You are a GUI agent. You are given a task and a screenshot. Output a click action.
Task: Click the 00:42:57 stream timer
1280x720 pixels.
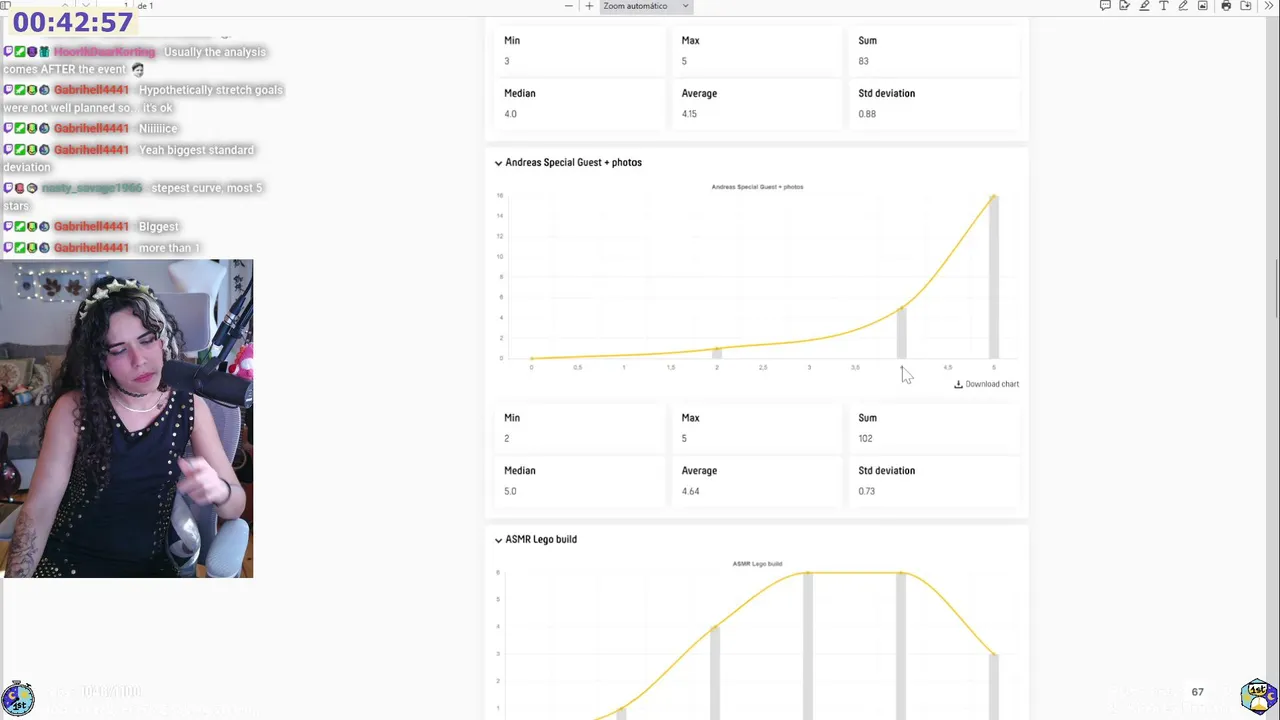73,22
